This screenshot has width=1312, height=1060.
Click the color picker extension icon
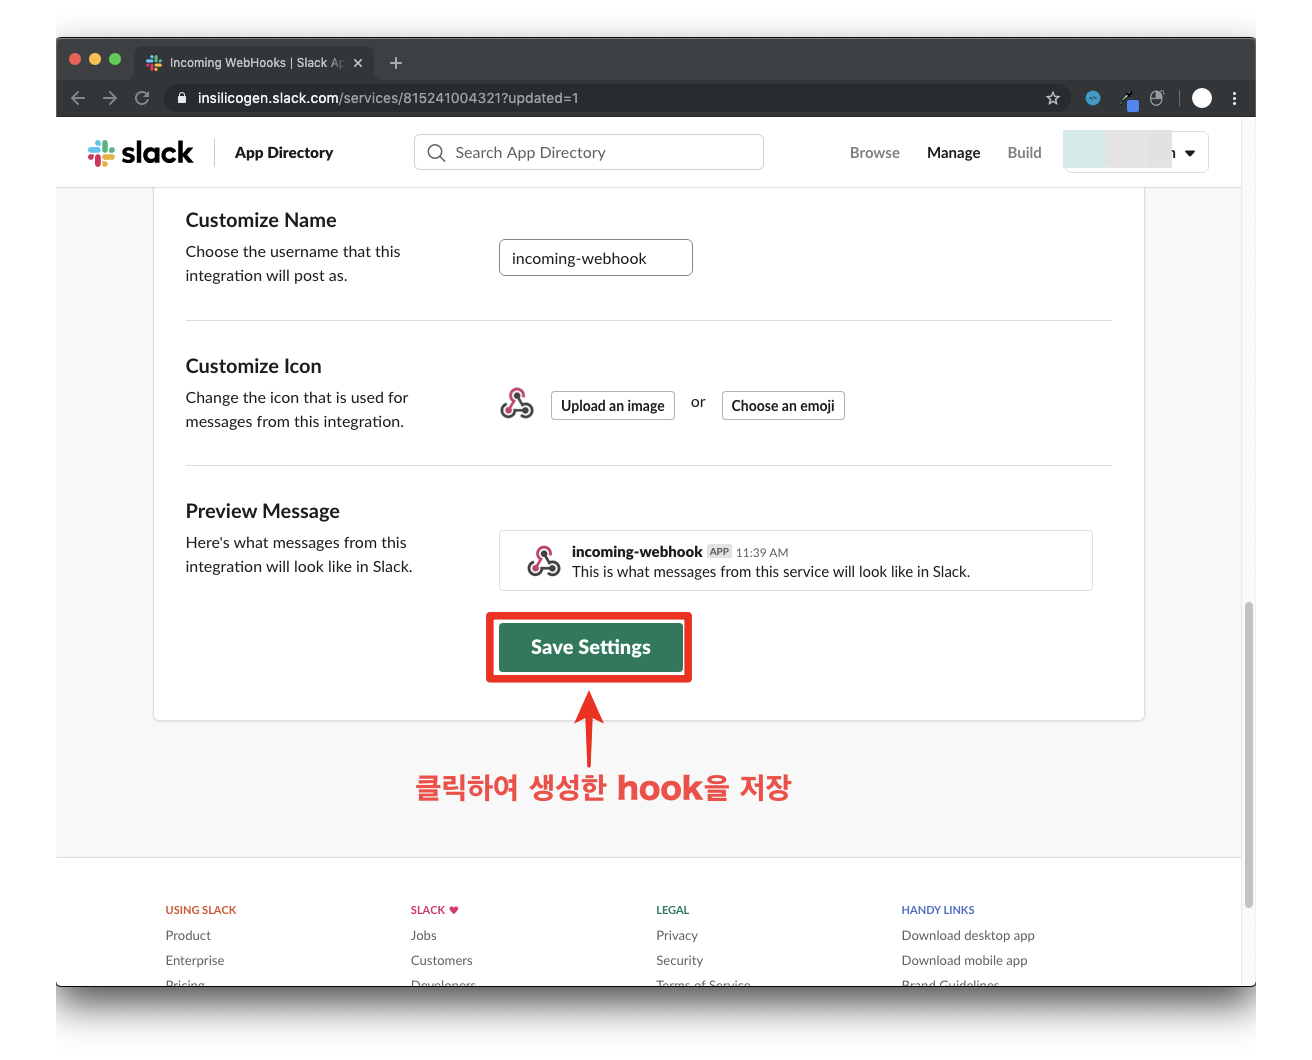click(1129, 99)
